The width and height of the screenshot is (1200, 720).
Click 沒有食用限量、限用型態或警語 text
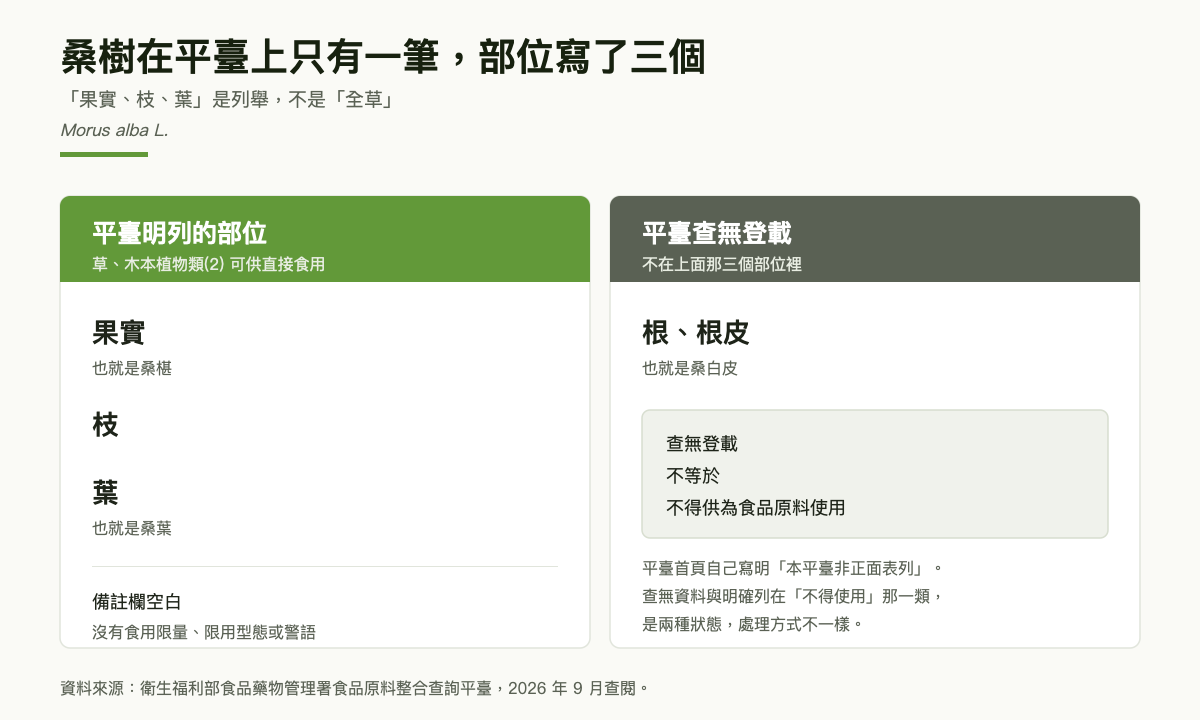click(x=204, y=632)
